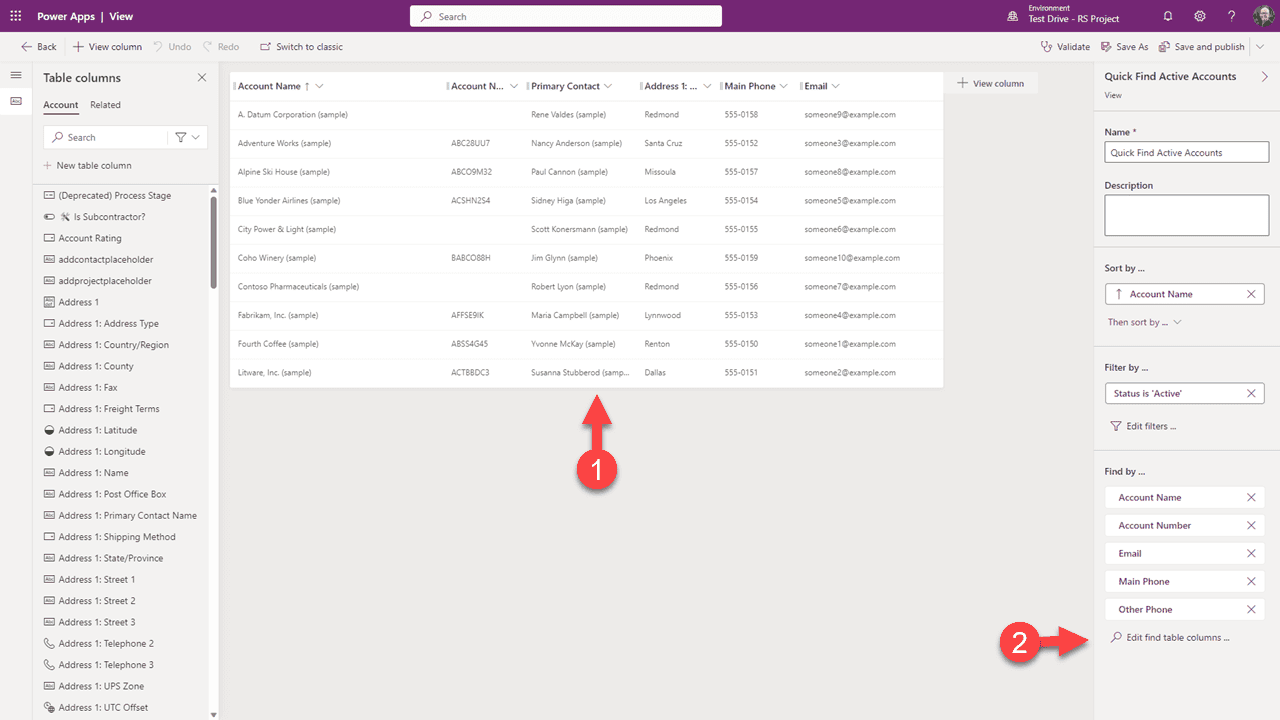Screen dimensions: 1280x720
Task: Remove Email from Find by list
Action: (x=1251, y=553)
